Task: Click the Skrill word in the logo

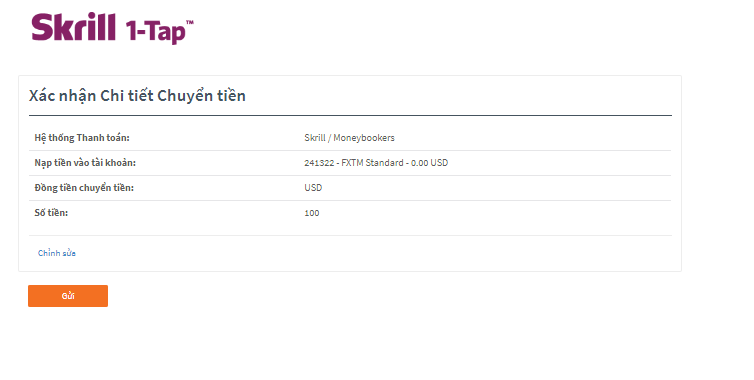Action: click(x=74, y=27)
